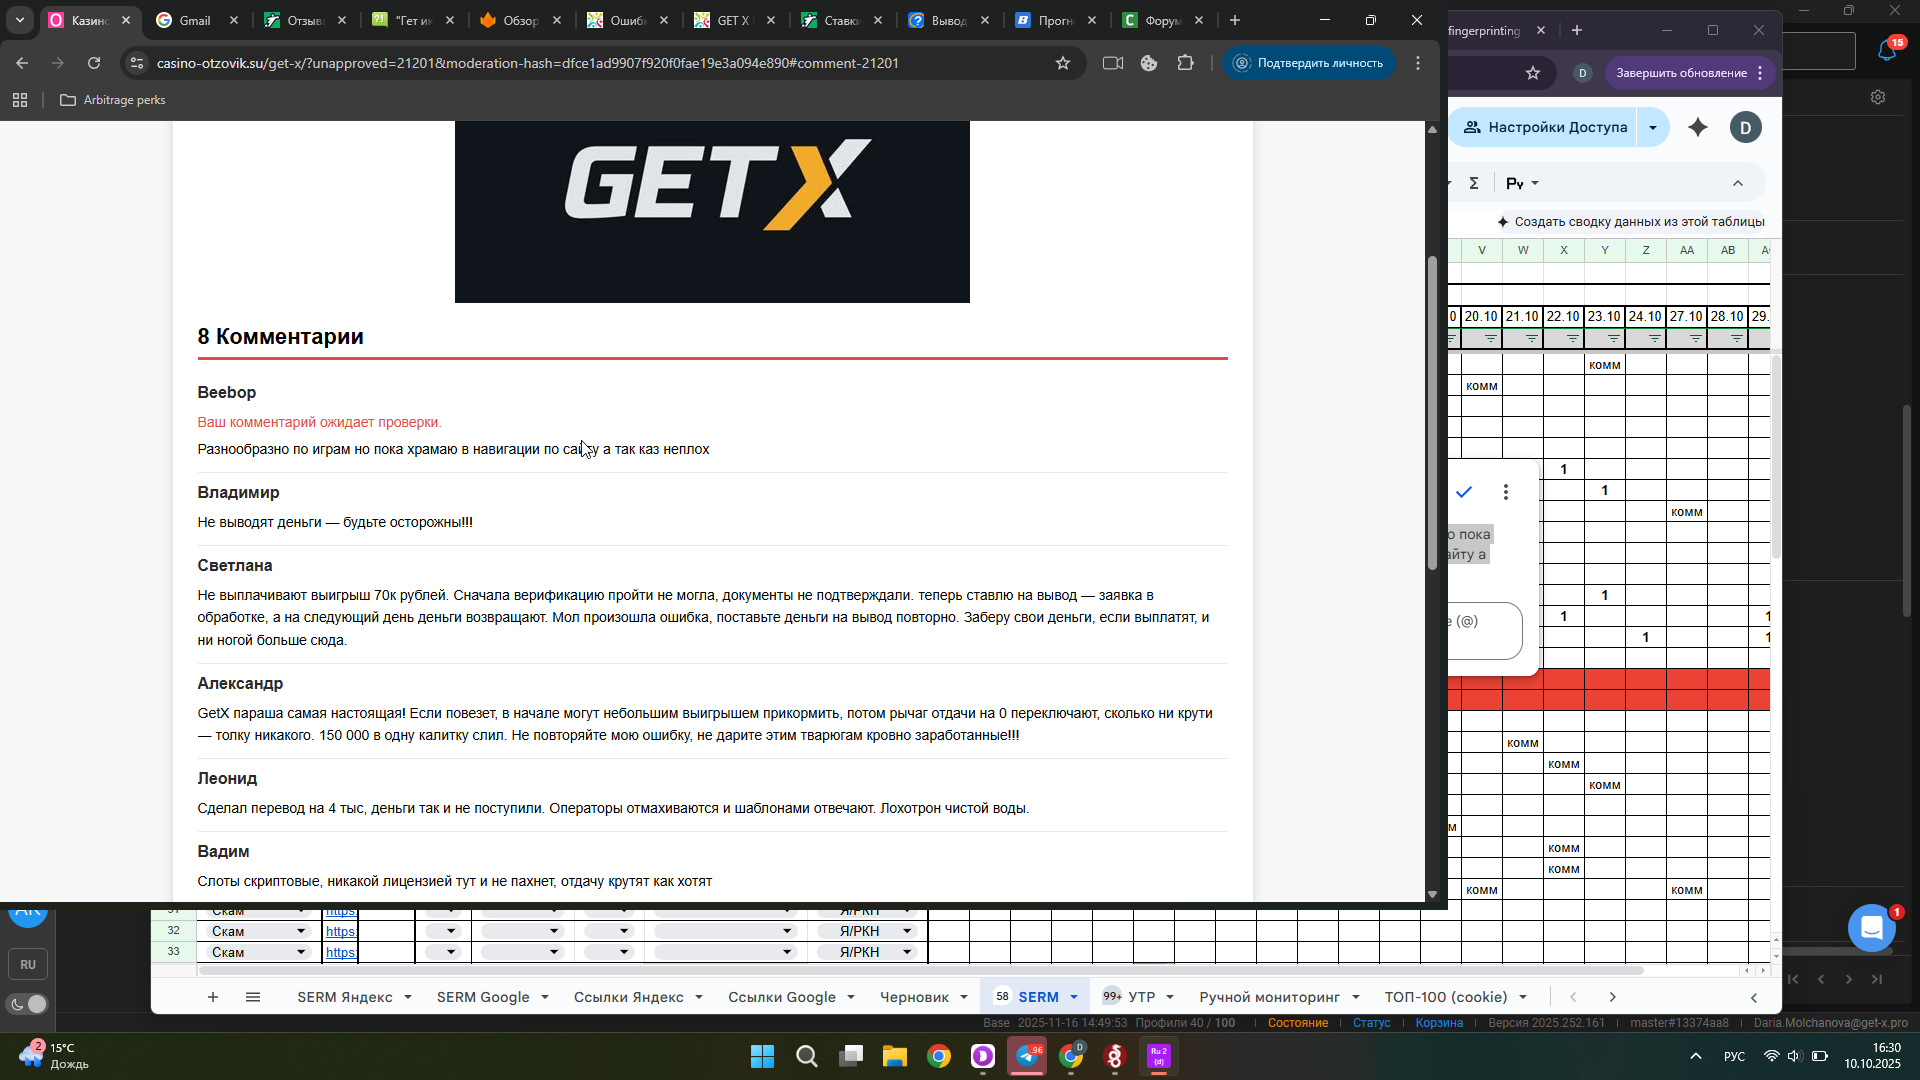Click the Gemini sparkle icon in Sheets
1920x1080 pixels.
point(1698,127)
